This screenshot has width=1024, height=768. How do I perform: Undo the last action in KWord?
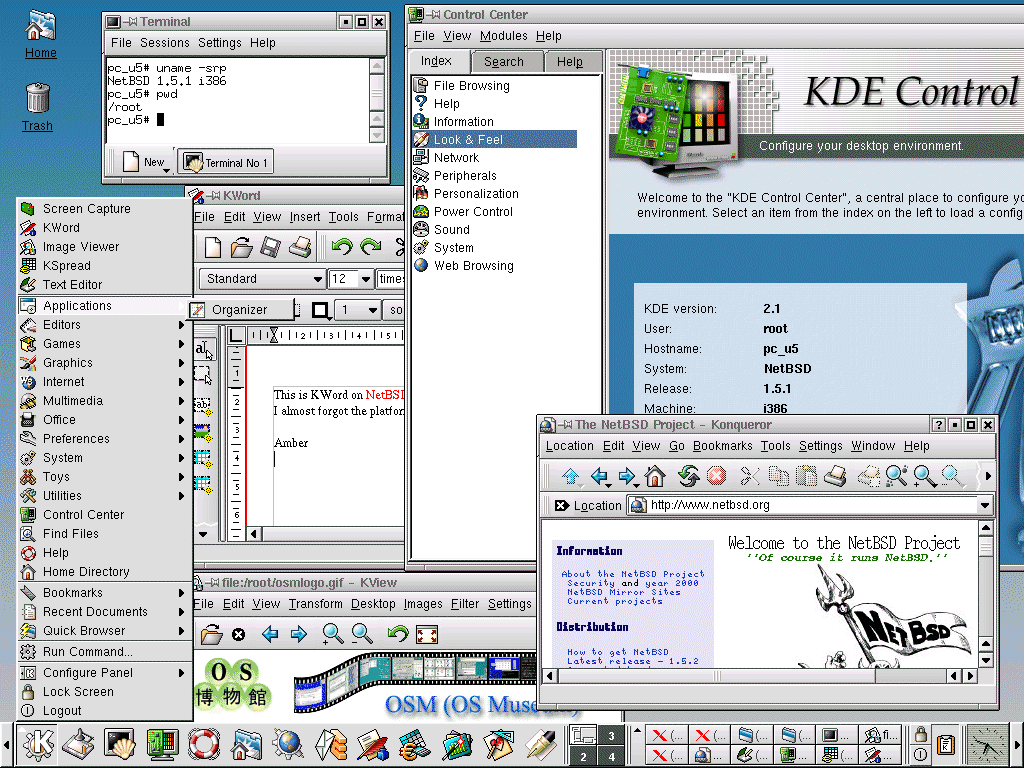342,247
